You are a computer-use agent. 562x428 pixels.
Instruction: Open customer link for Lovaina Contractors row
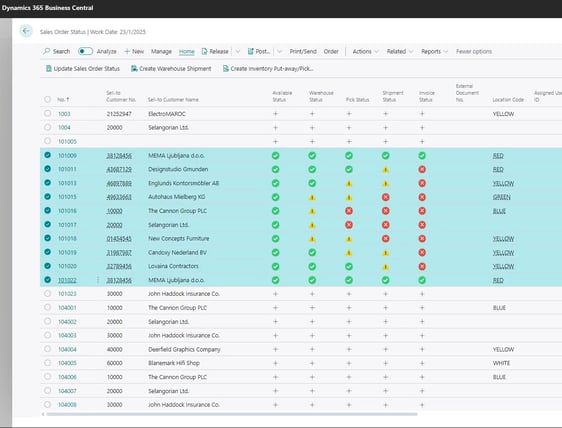(x=119, y=266)
